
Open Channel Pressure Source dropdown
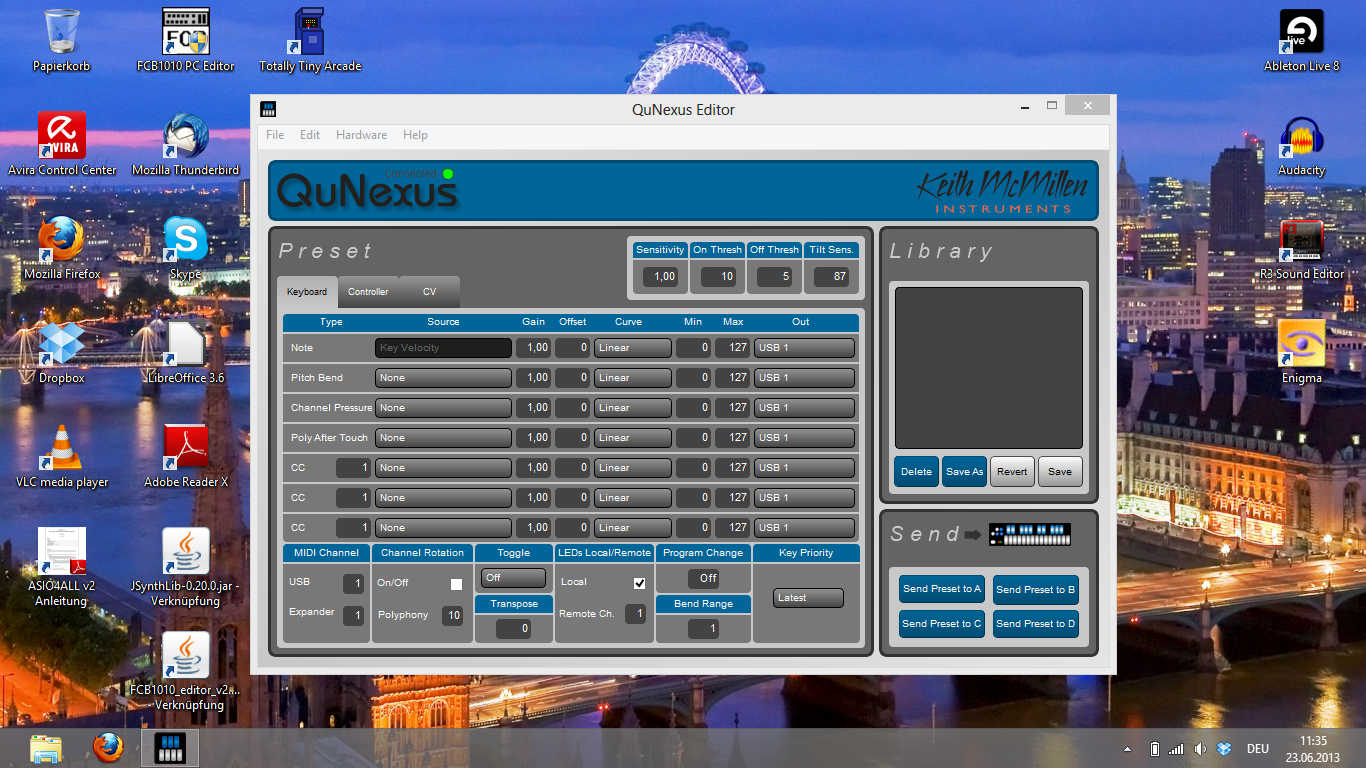coord(443,407)
